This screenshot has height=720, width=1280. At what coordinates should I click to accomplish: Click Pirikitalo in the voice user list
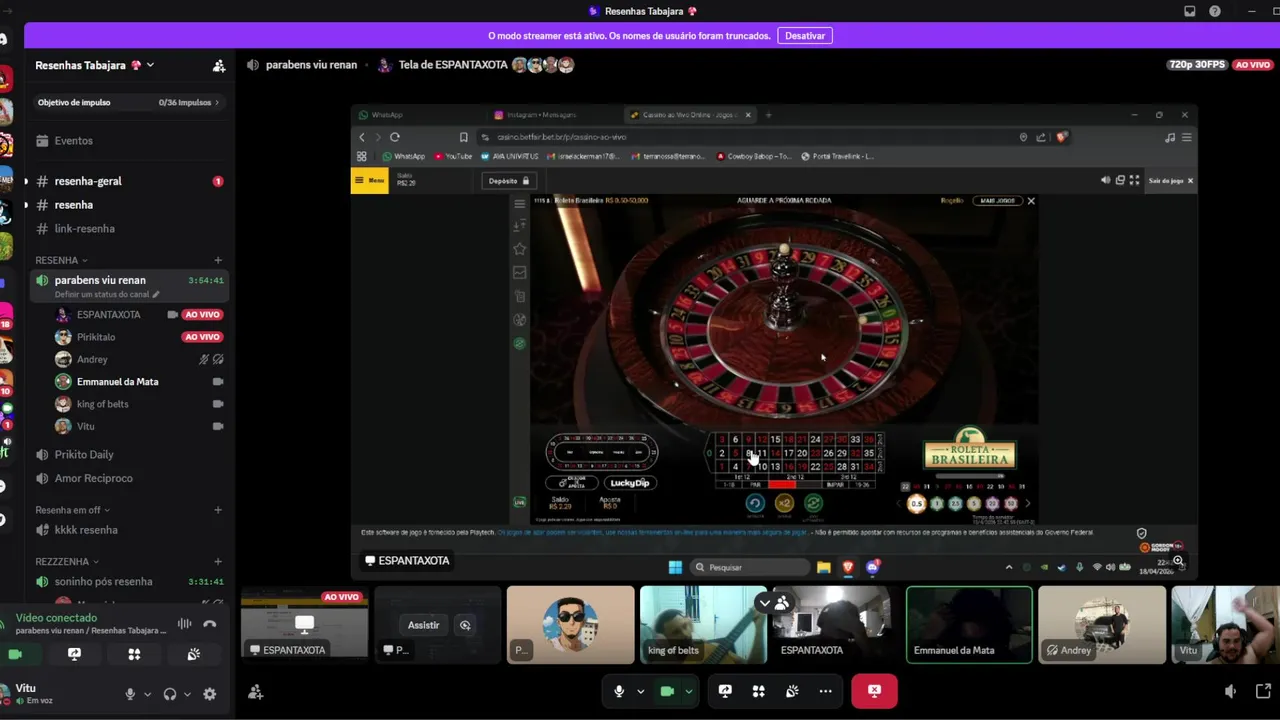point(96,337)
